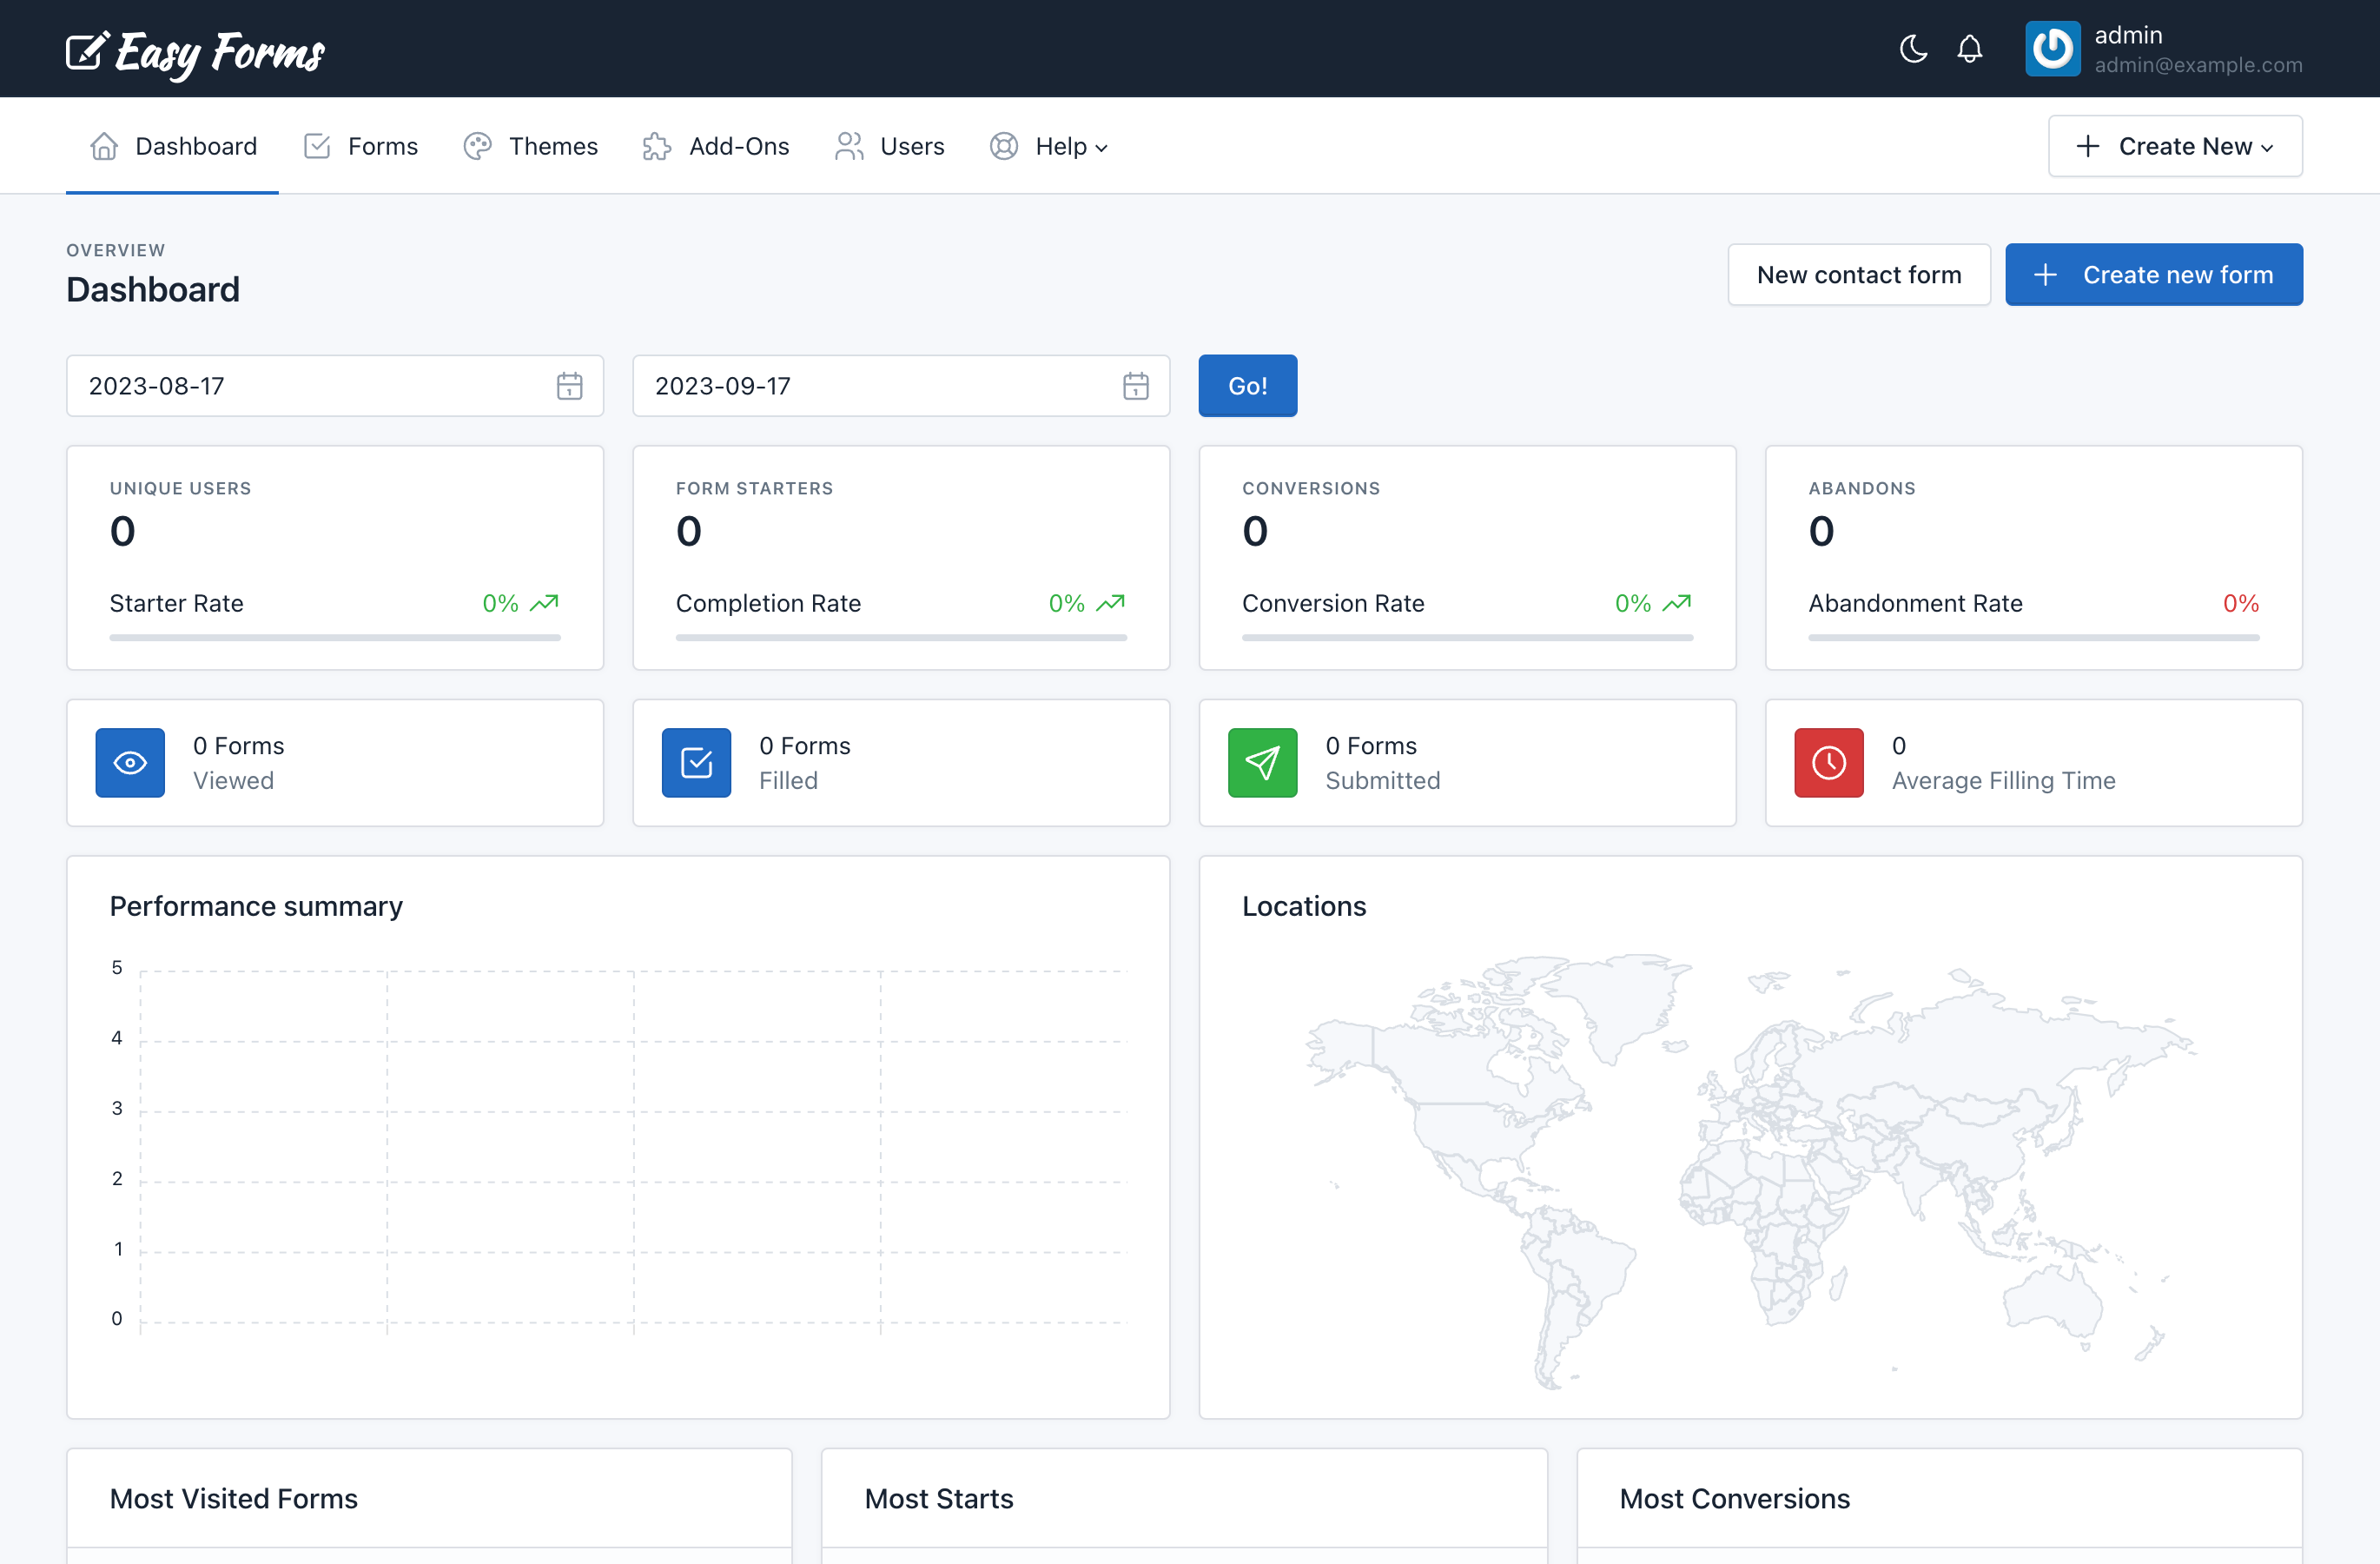Open the end date calendar picker icon

click(1136, 386)
